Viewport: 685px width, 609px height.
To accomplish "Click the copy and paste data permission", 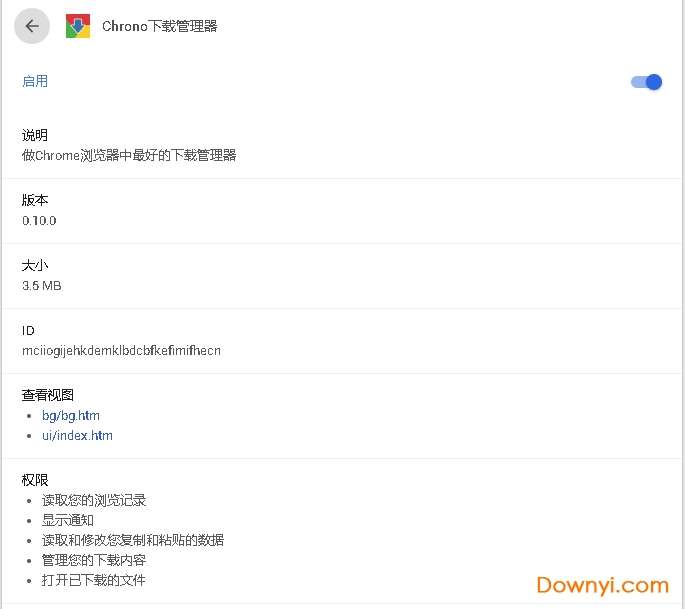I will [133, 540].
